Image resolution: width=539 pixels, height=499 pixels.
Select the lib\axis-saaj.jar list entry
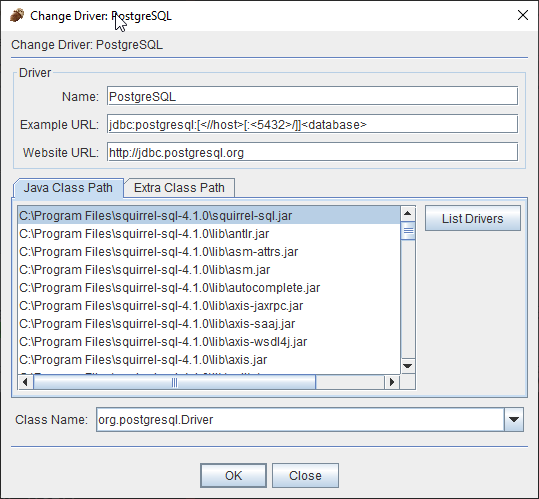[209, 323]
